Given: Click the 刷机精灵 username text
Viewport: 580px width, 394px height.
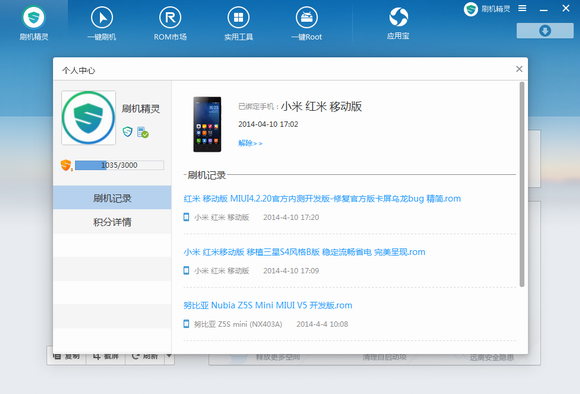Looking at the screenshot, I should (x=141, y=109).
